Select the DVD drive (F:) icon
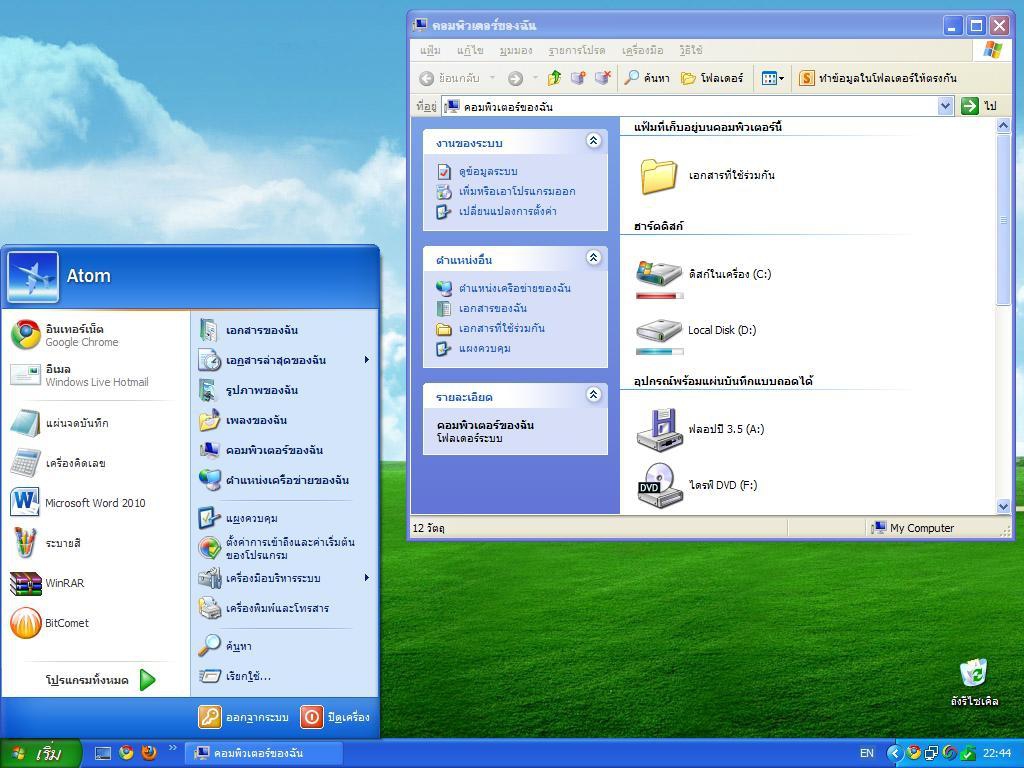The image size is (1024, 768). [659, 486]
